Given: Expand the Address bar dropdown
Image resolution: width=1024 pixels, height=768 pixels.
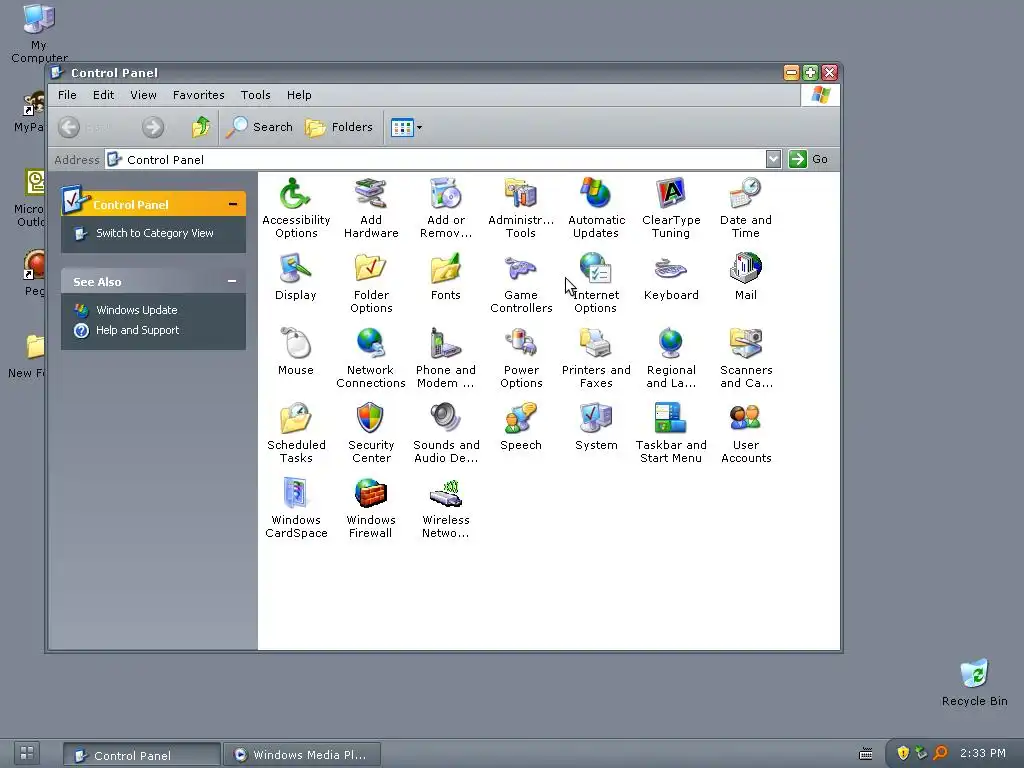Looking at the screenshot, I should [773, 159].
